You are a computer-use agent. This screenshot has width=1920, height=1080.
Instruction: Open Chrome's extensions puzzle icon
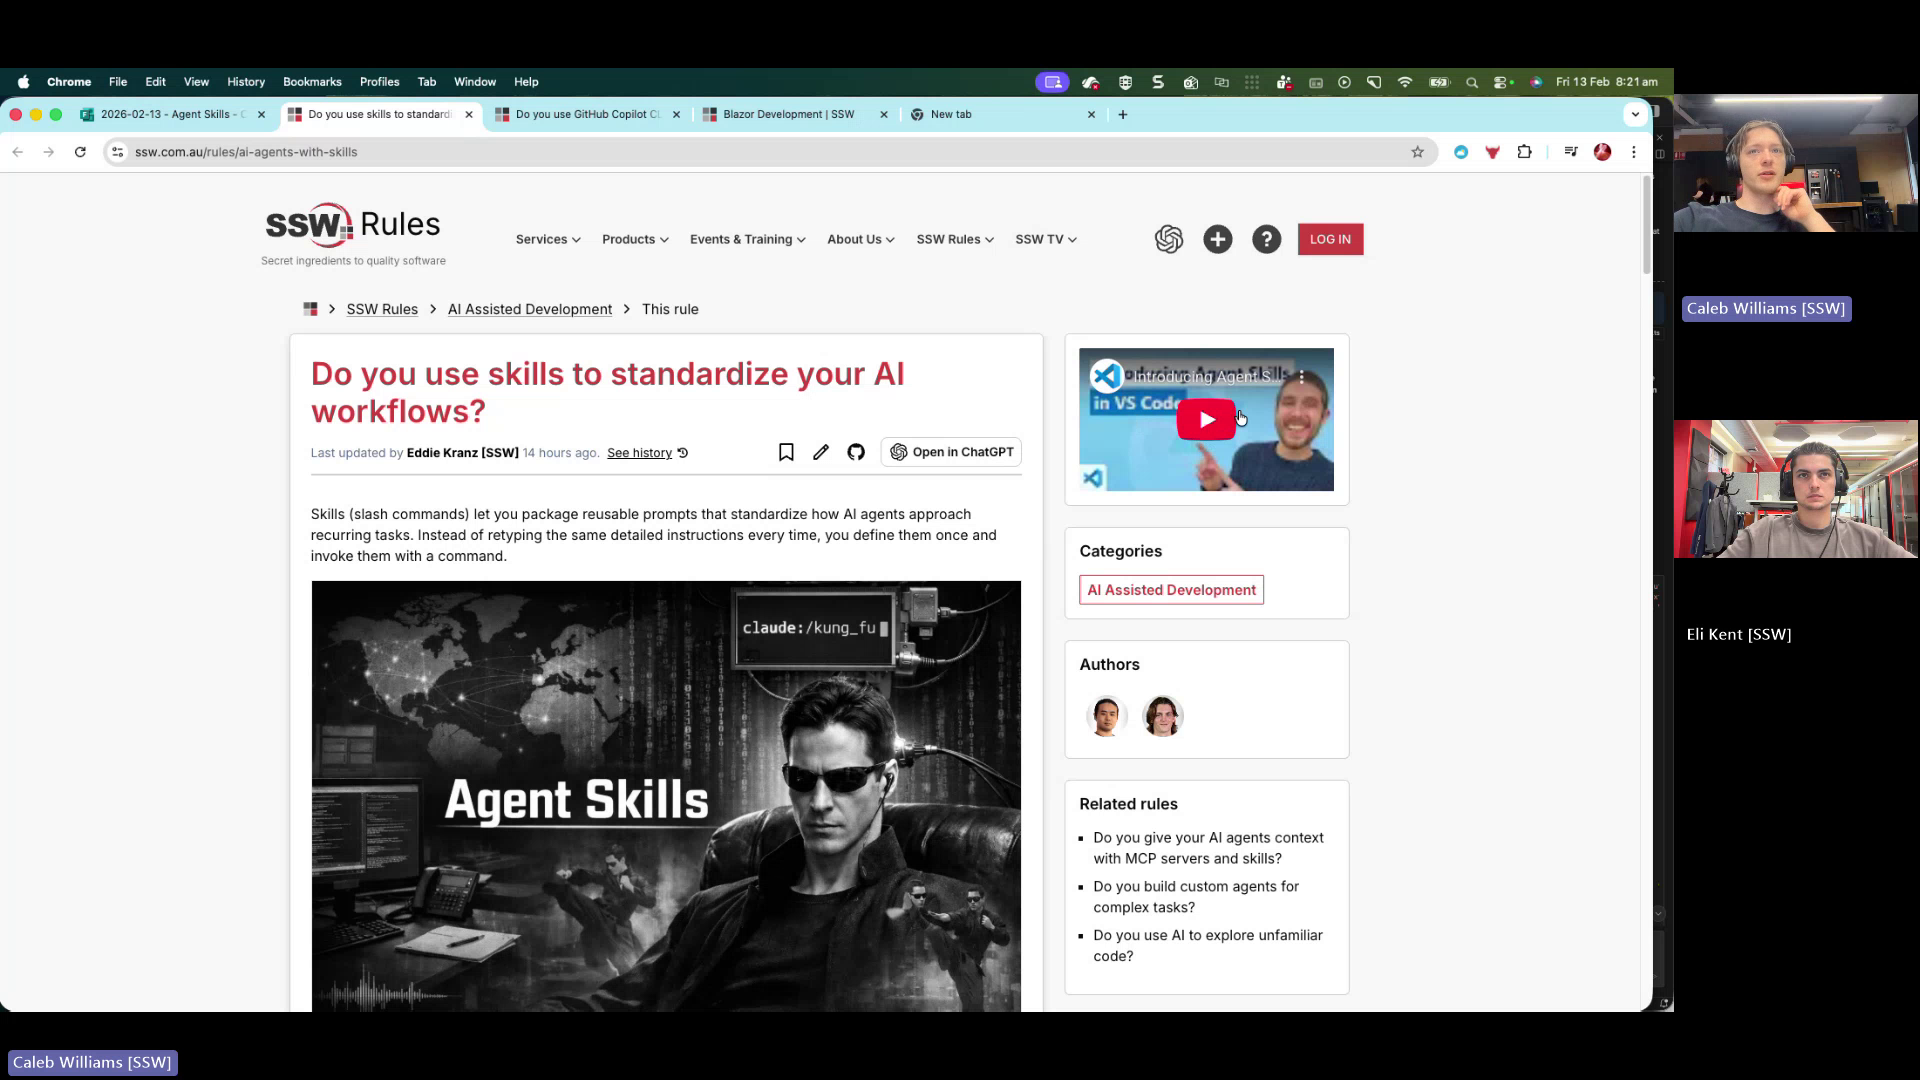pos(1524,152)
